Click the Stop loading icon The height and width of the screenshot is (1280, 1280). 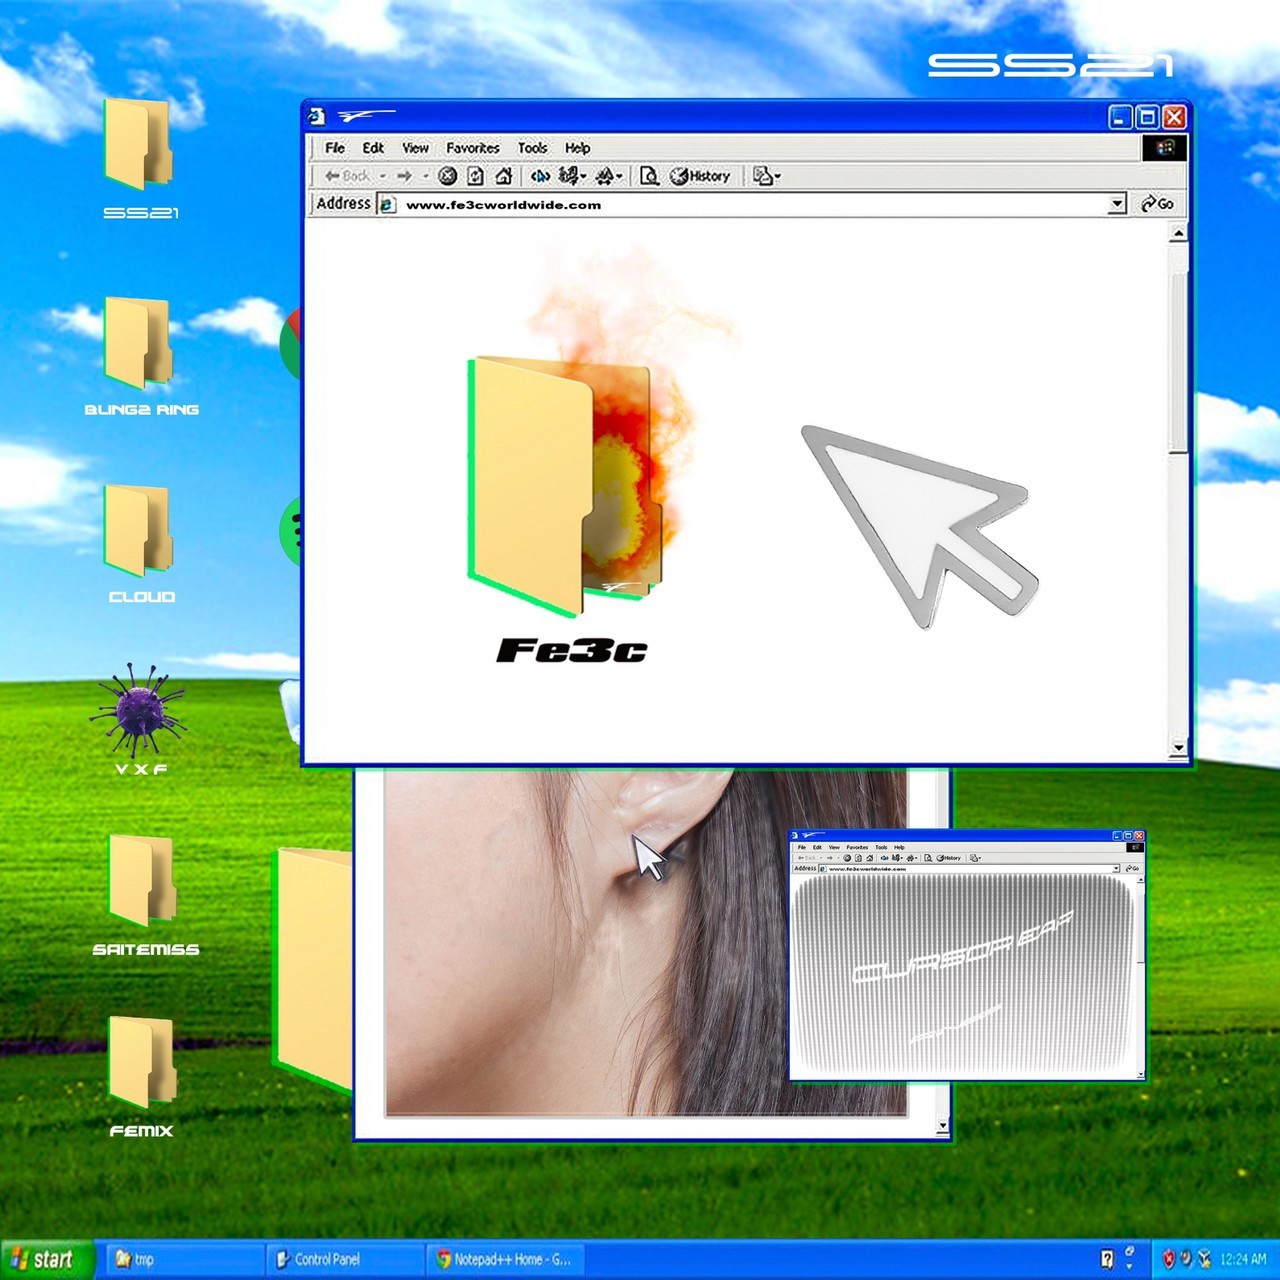click(x=448, y=176)
